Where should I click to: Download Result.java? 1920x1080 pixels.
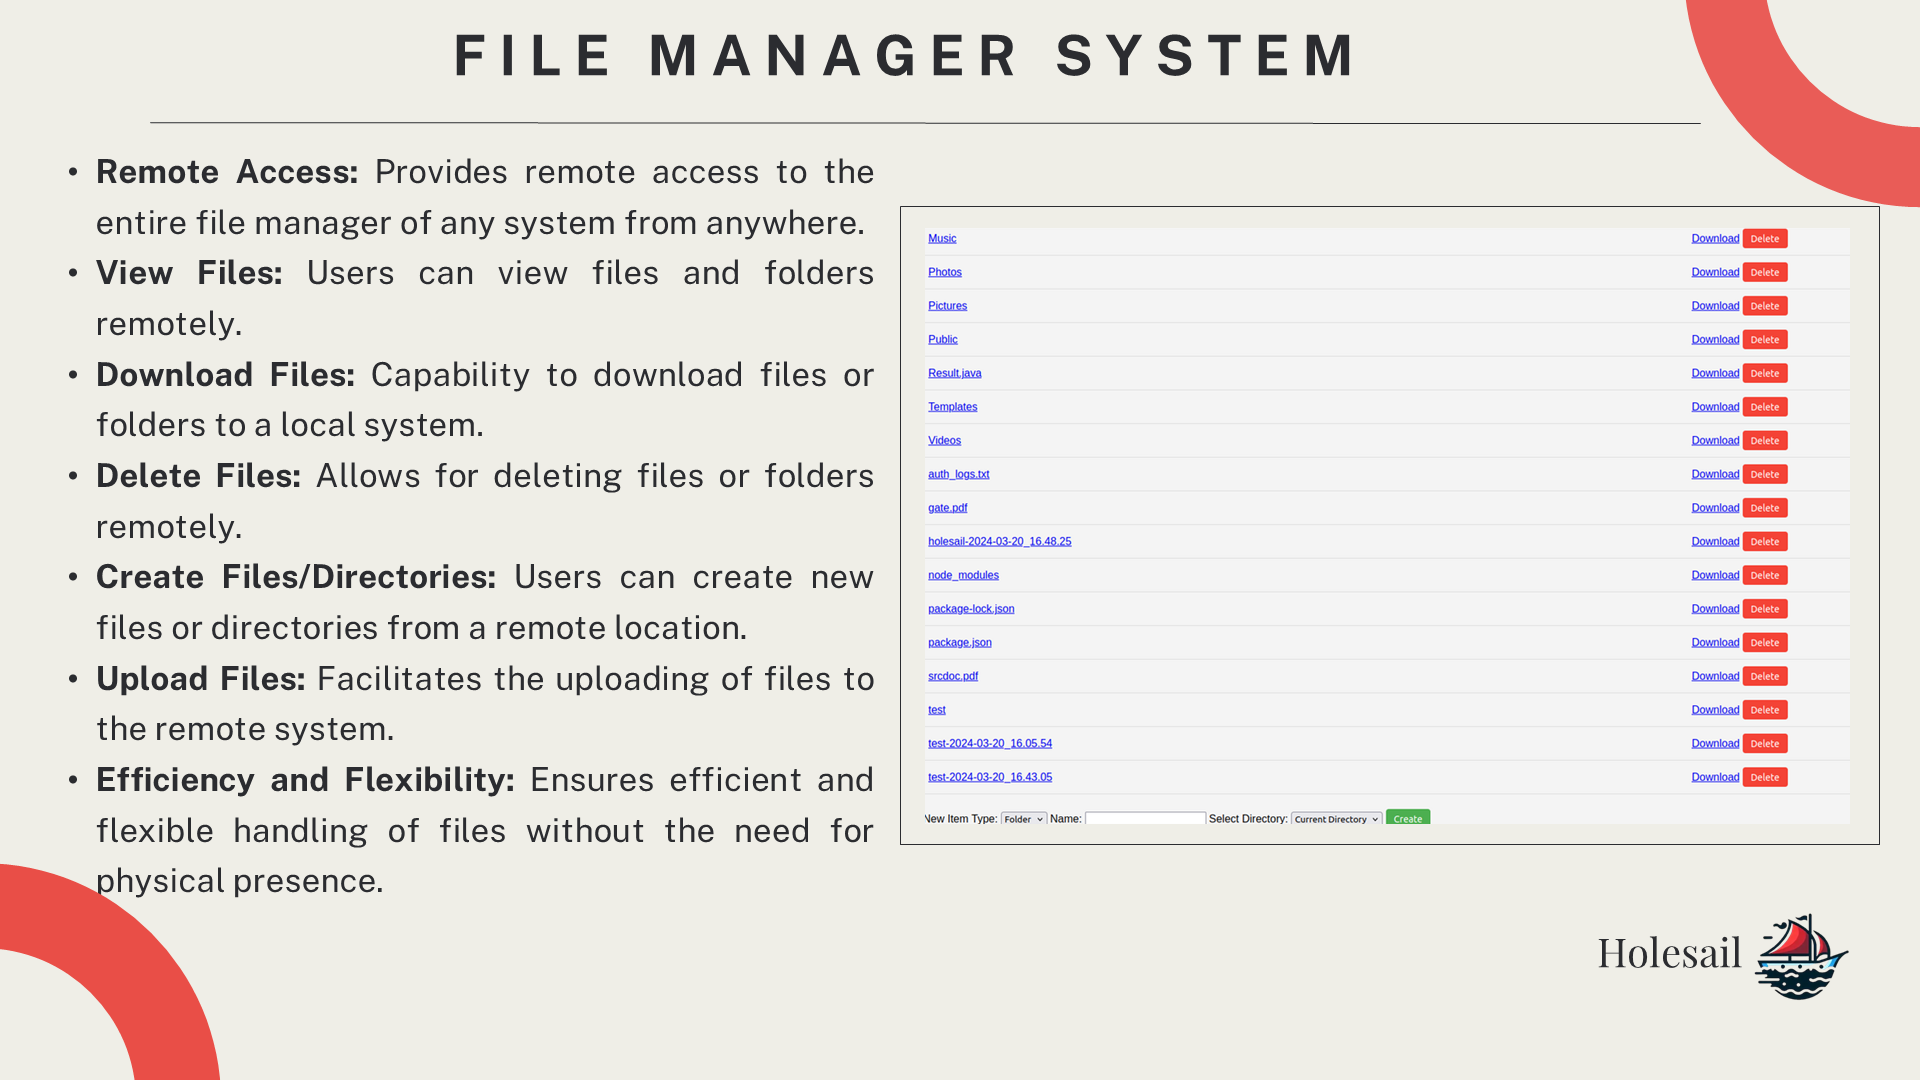coord(1715,373)
